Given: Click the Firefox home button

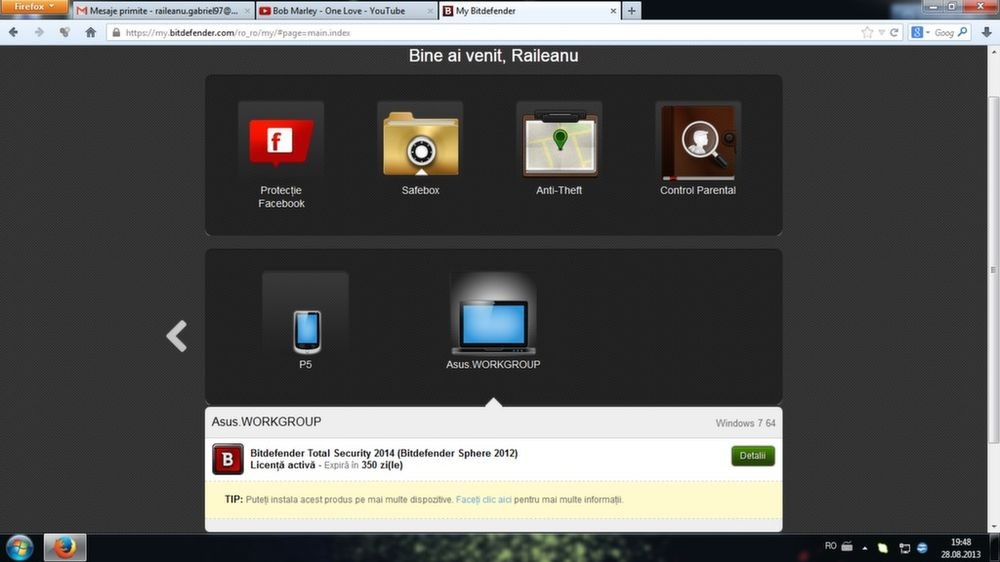Looking at the screenshot, I should [91, 32].
